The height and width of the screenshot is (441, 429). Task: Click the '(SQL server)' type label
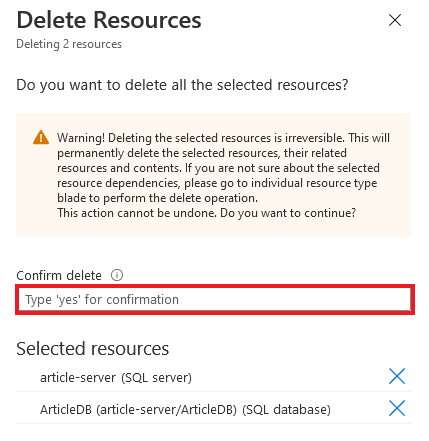click(x=156, y=378)
